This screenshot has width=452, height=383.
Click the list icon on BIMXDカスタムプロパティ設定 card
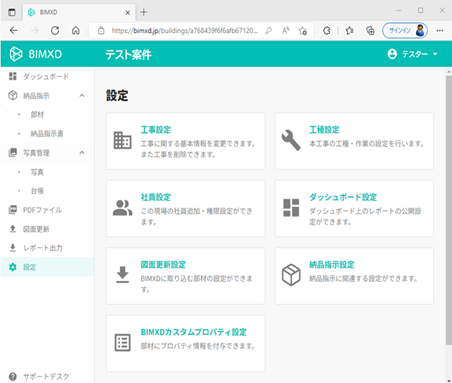pos(123,343)
